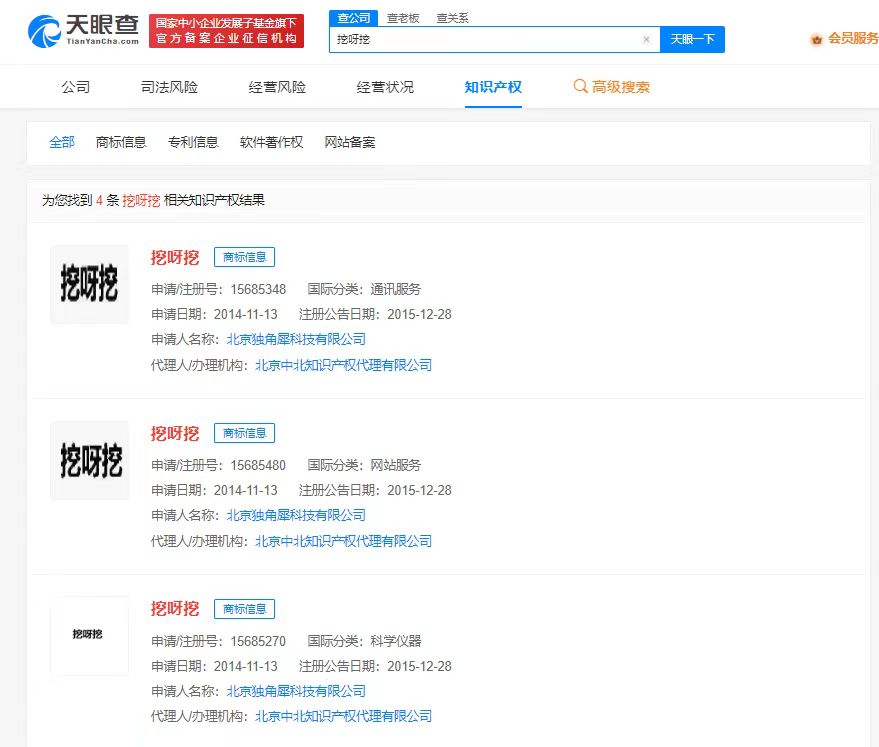Open applicant 北京独角犀科技有限公司 in the 网站服务 result
Screen dimensions: 879x747
[x=296, y=515]
